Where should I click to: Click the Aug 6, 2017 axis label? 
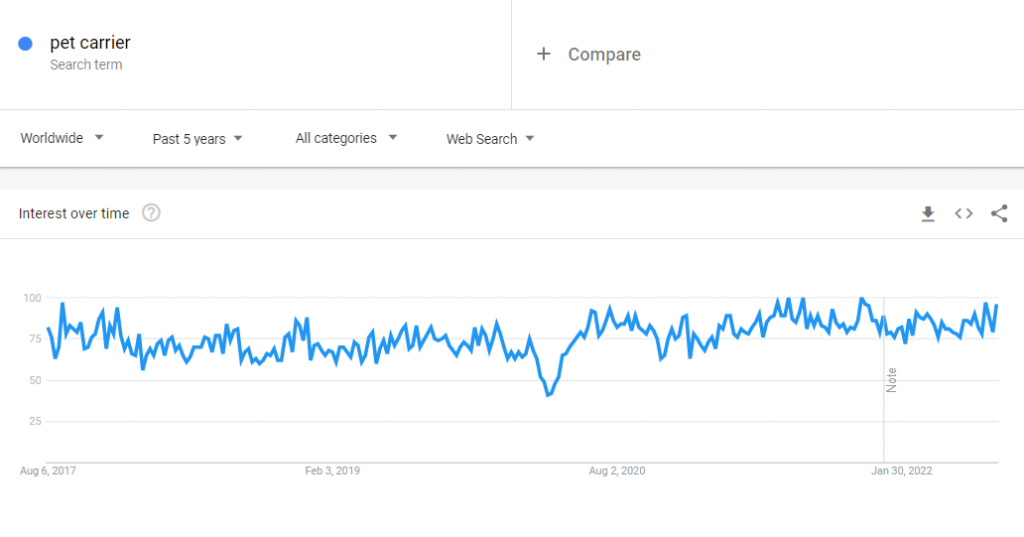coord(48,471)
